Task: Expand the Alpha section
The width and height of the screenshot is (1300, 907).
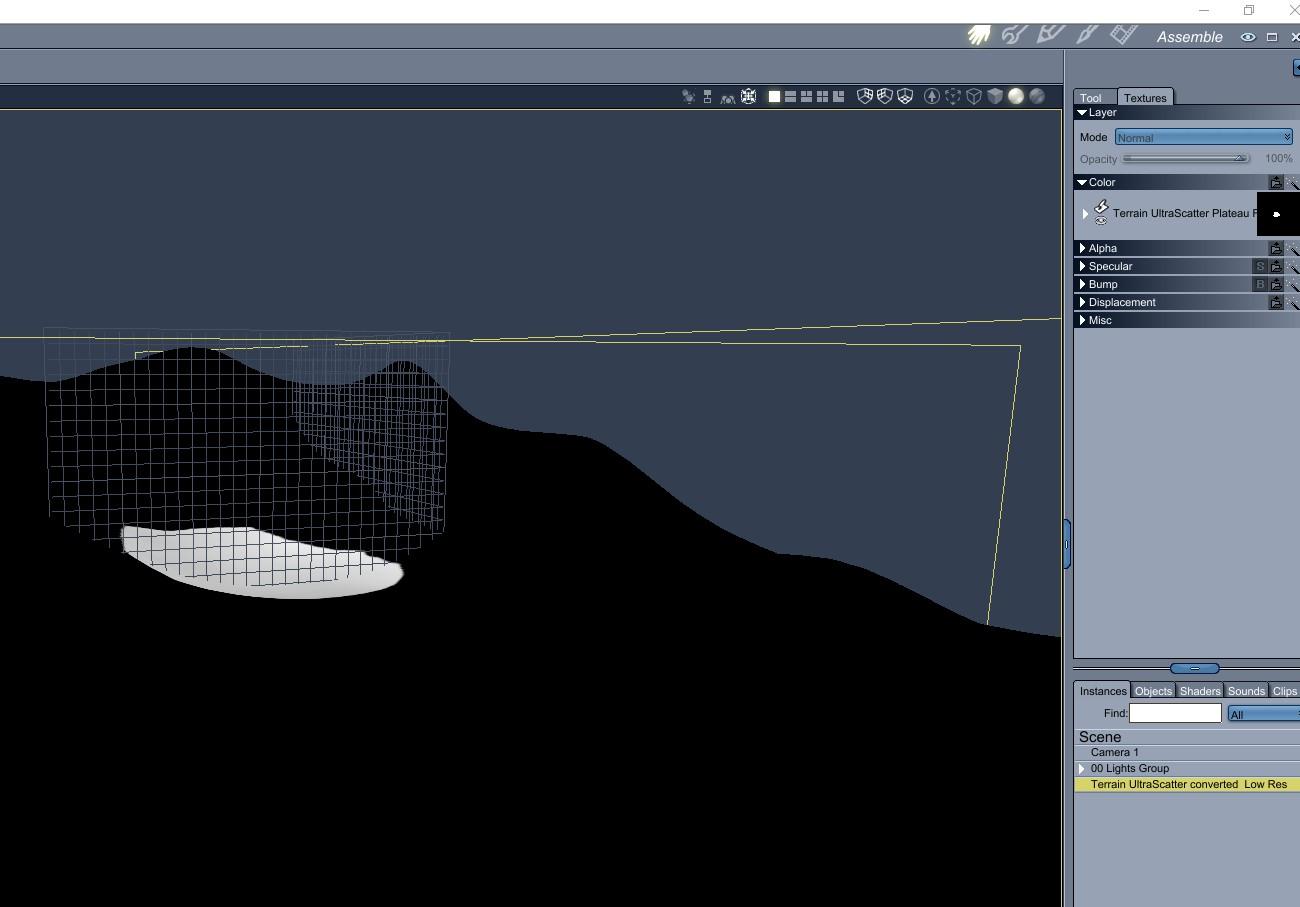Action: [x=1083, y=248]
